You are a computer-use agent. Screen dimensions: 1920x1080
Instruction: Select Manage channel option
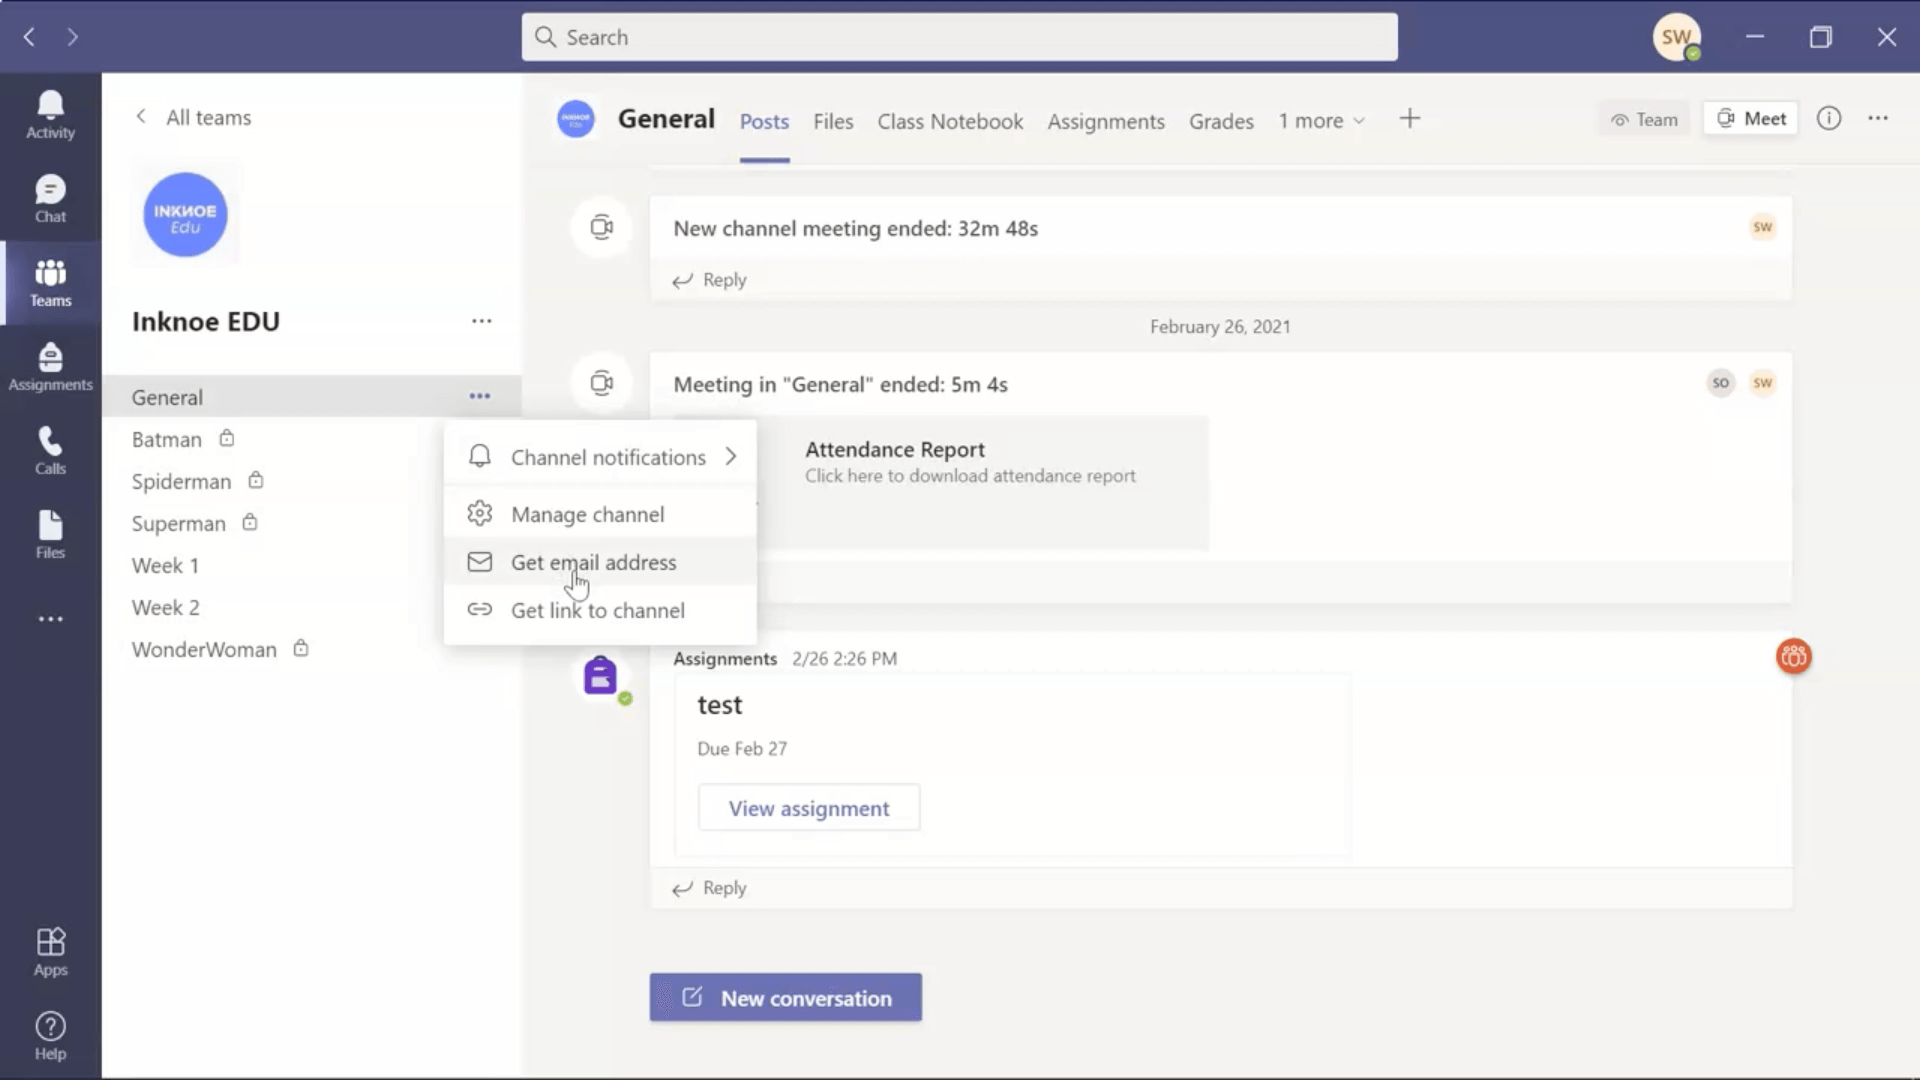point(587,513)
